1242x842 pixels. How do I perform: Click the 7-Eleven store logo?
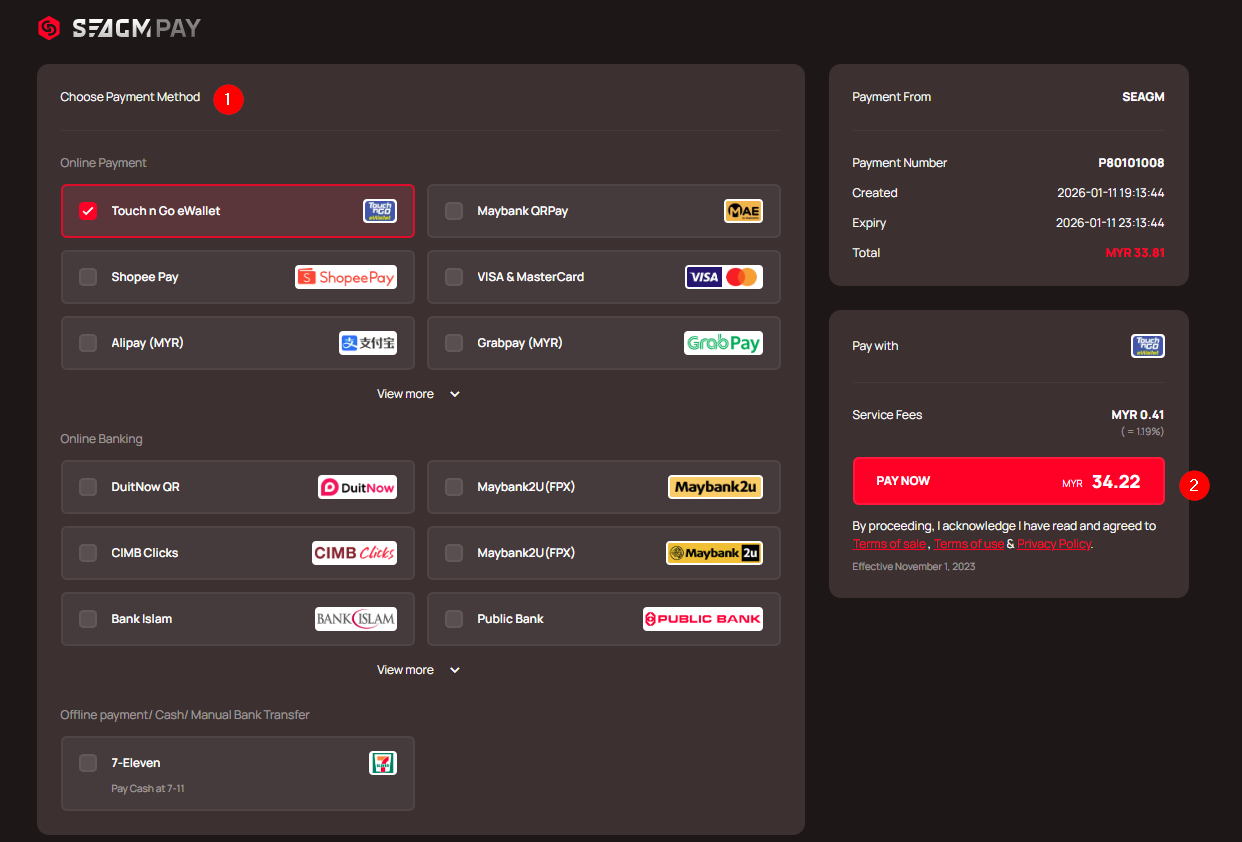(383, 763)
